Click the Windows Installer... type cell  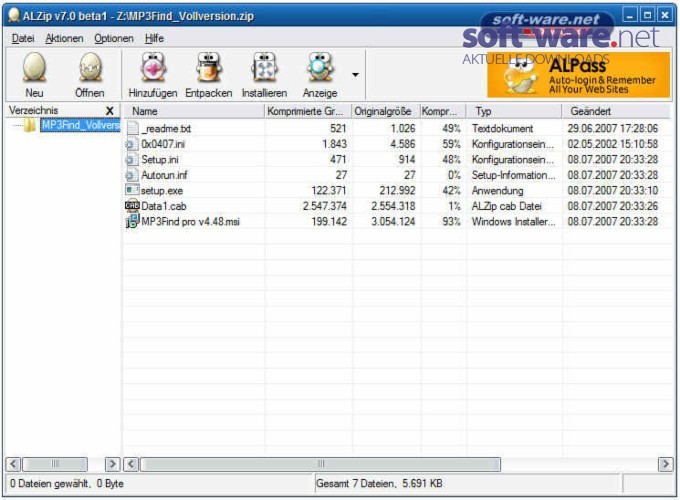513,222
